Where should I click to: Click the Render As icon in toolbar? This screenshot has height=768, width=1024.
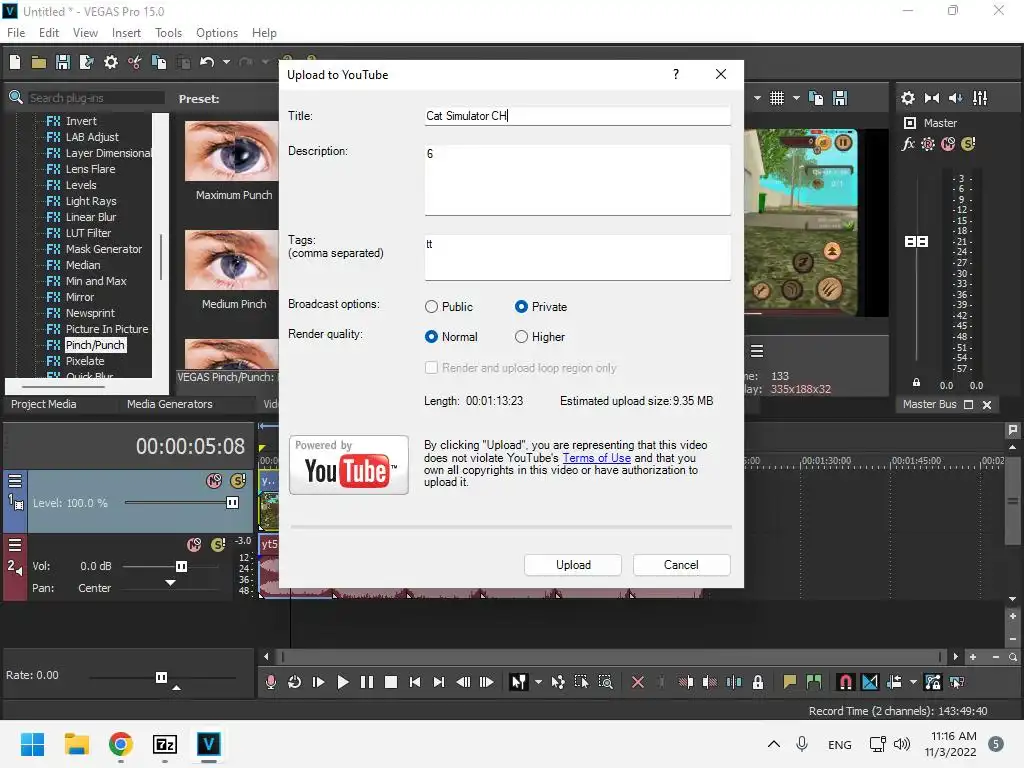click(x=86, y=62)
